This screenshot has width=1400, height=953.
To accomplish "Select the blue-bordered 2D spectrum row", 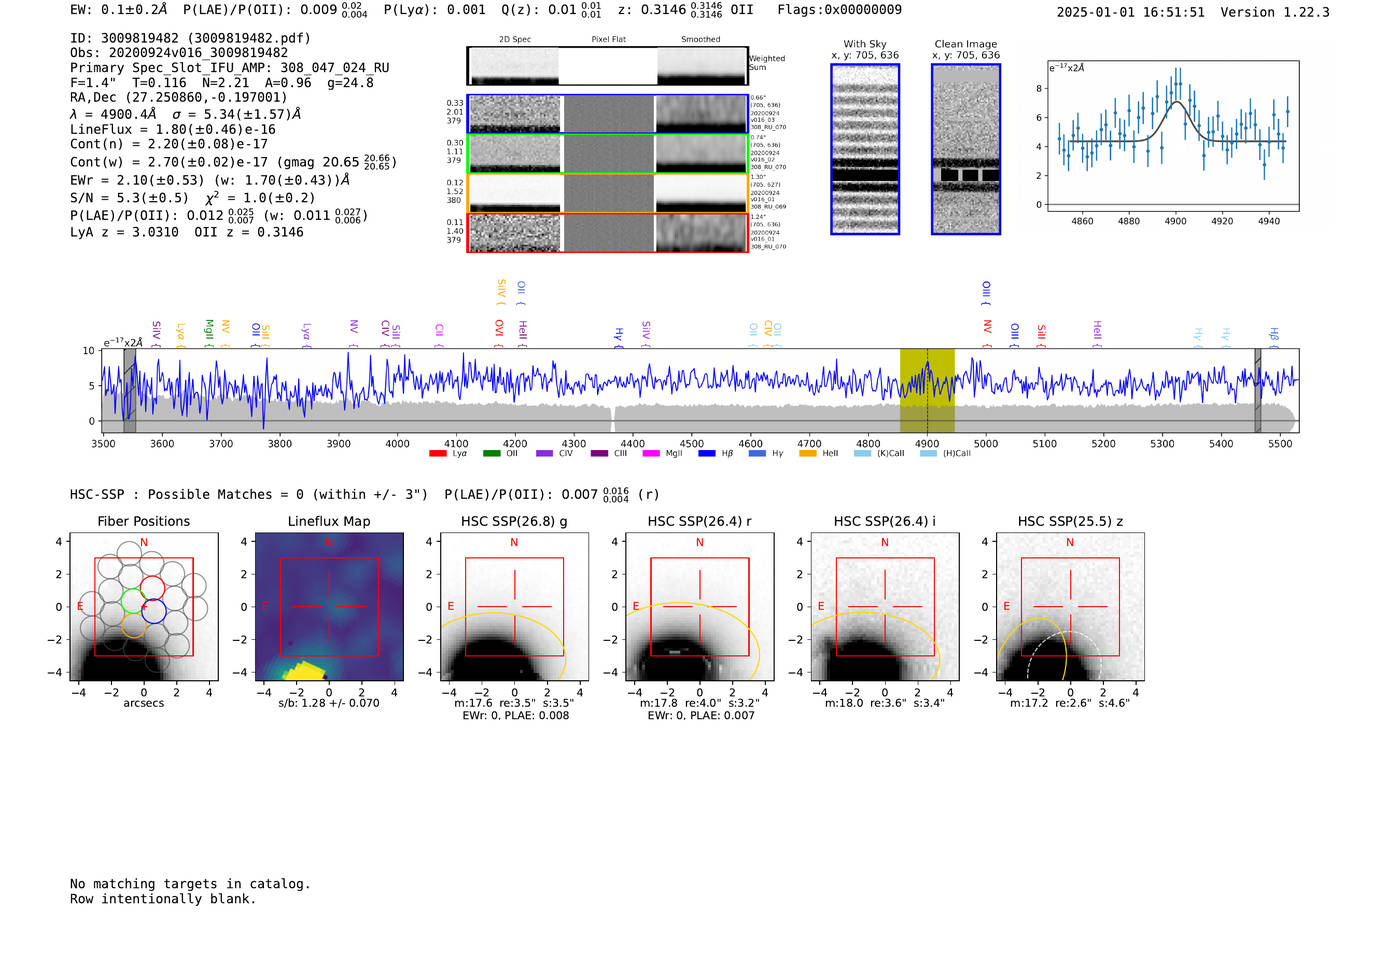I will (607, 114).
